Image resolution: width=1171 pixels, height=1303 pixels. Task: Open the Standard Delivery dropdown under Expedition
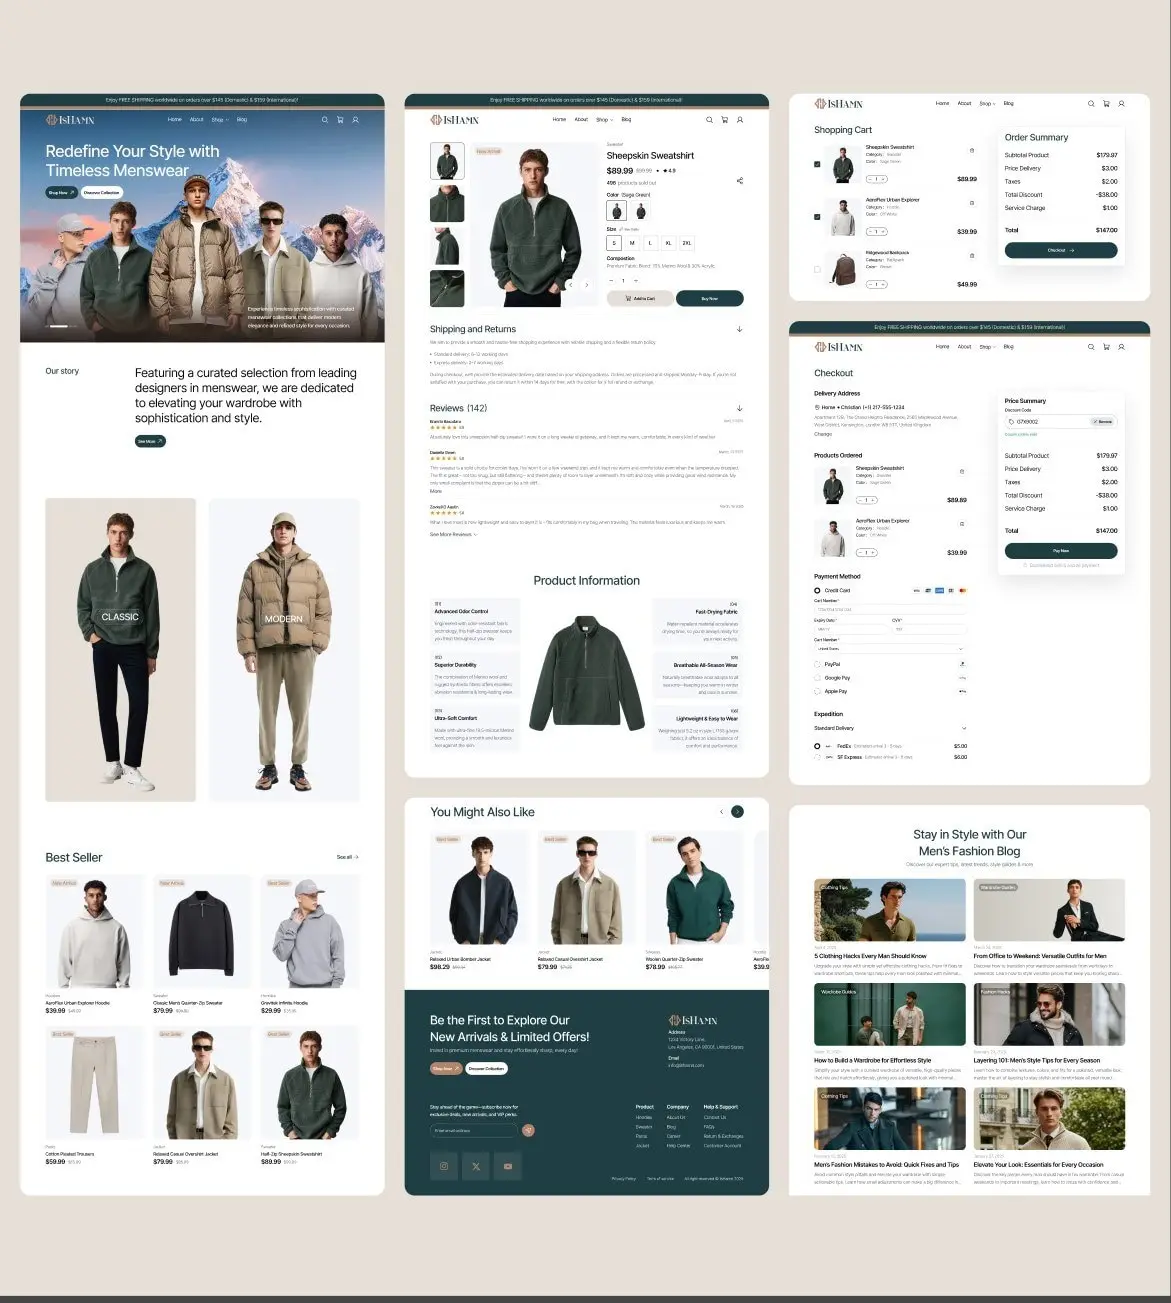(890, 728)
